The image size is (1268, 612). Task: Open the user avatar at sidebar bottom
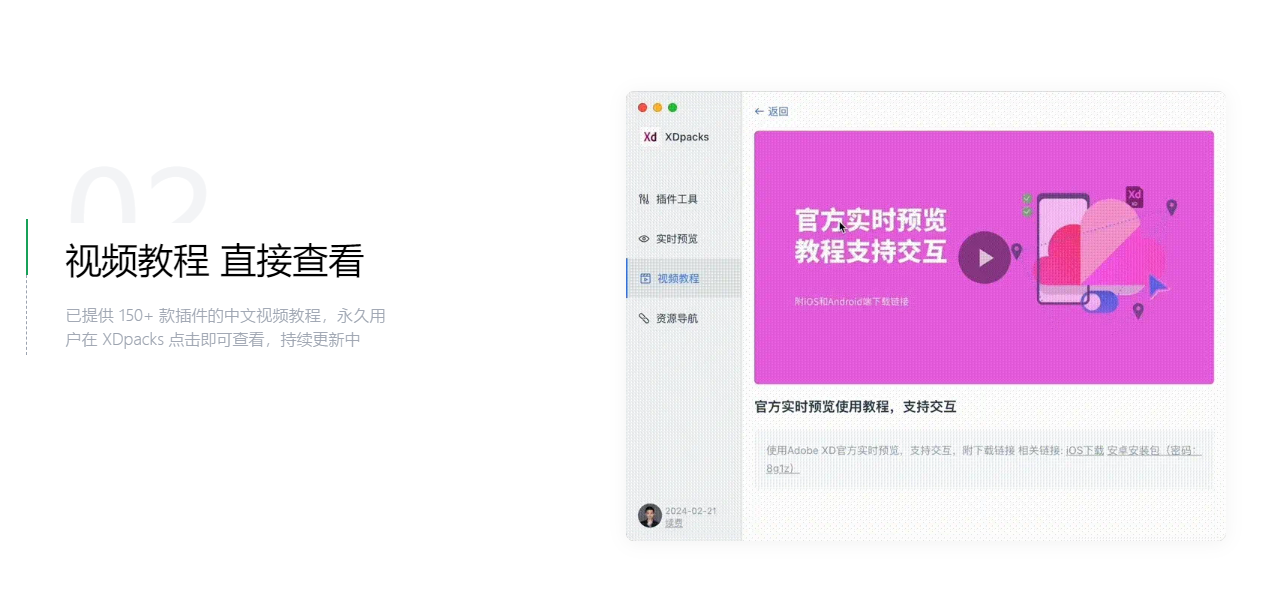650,516
